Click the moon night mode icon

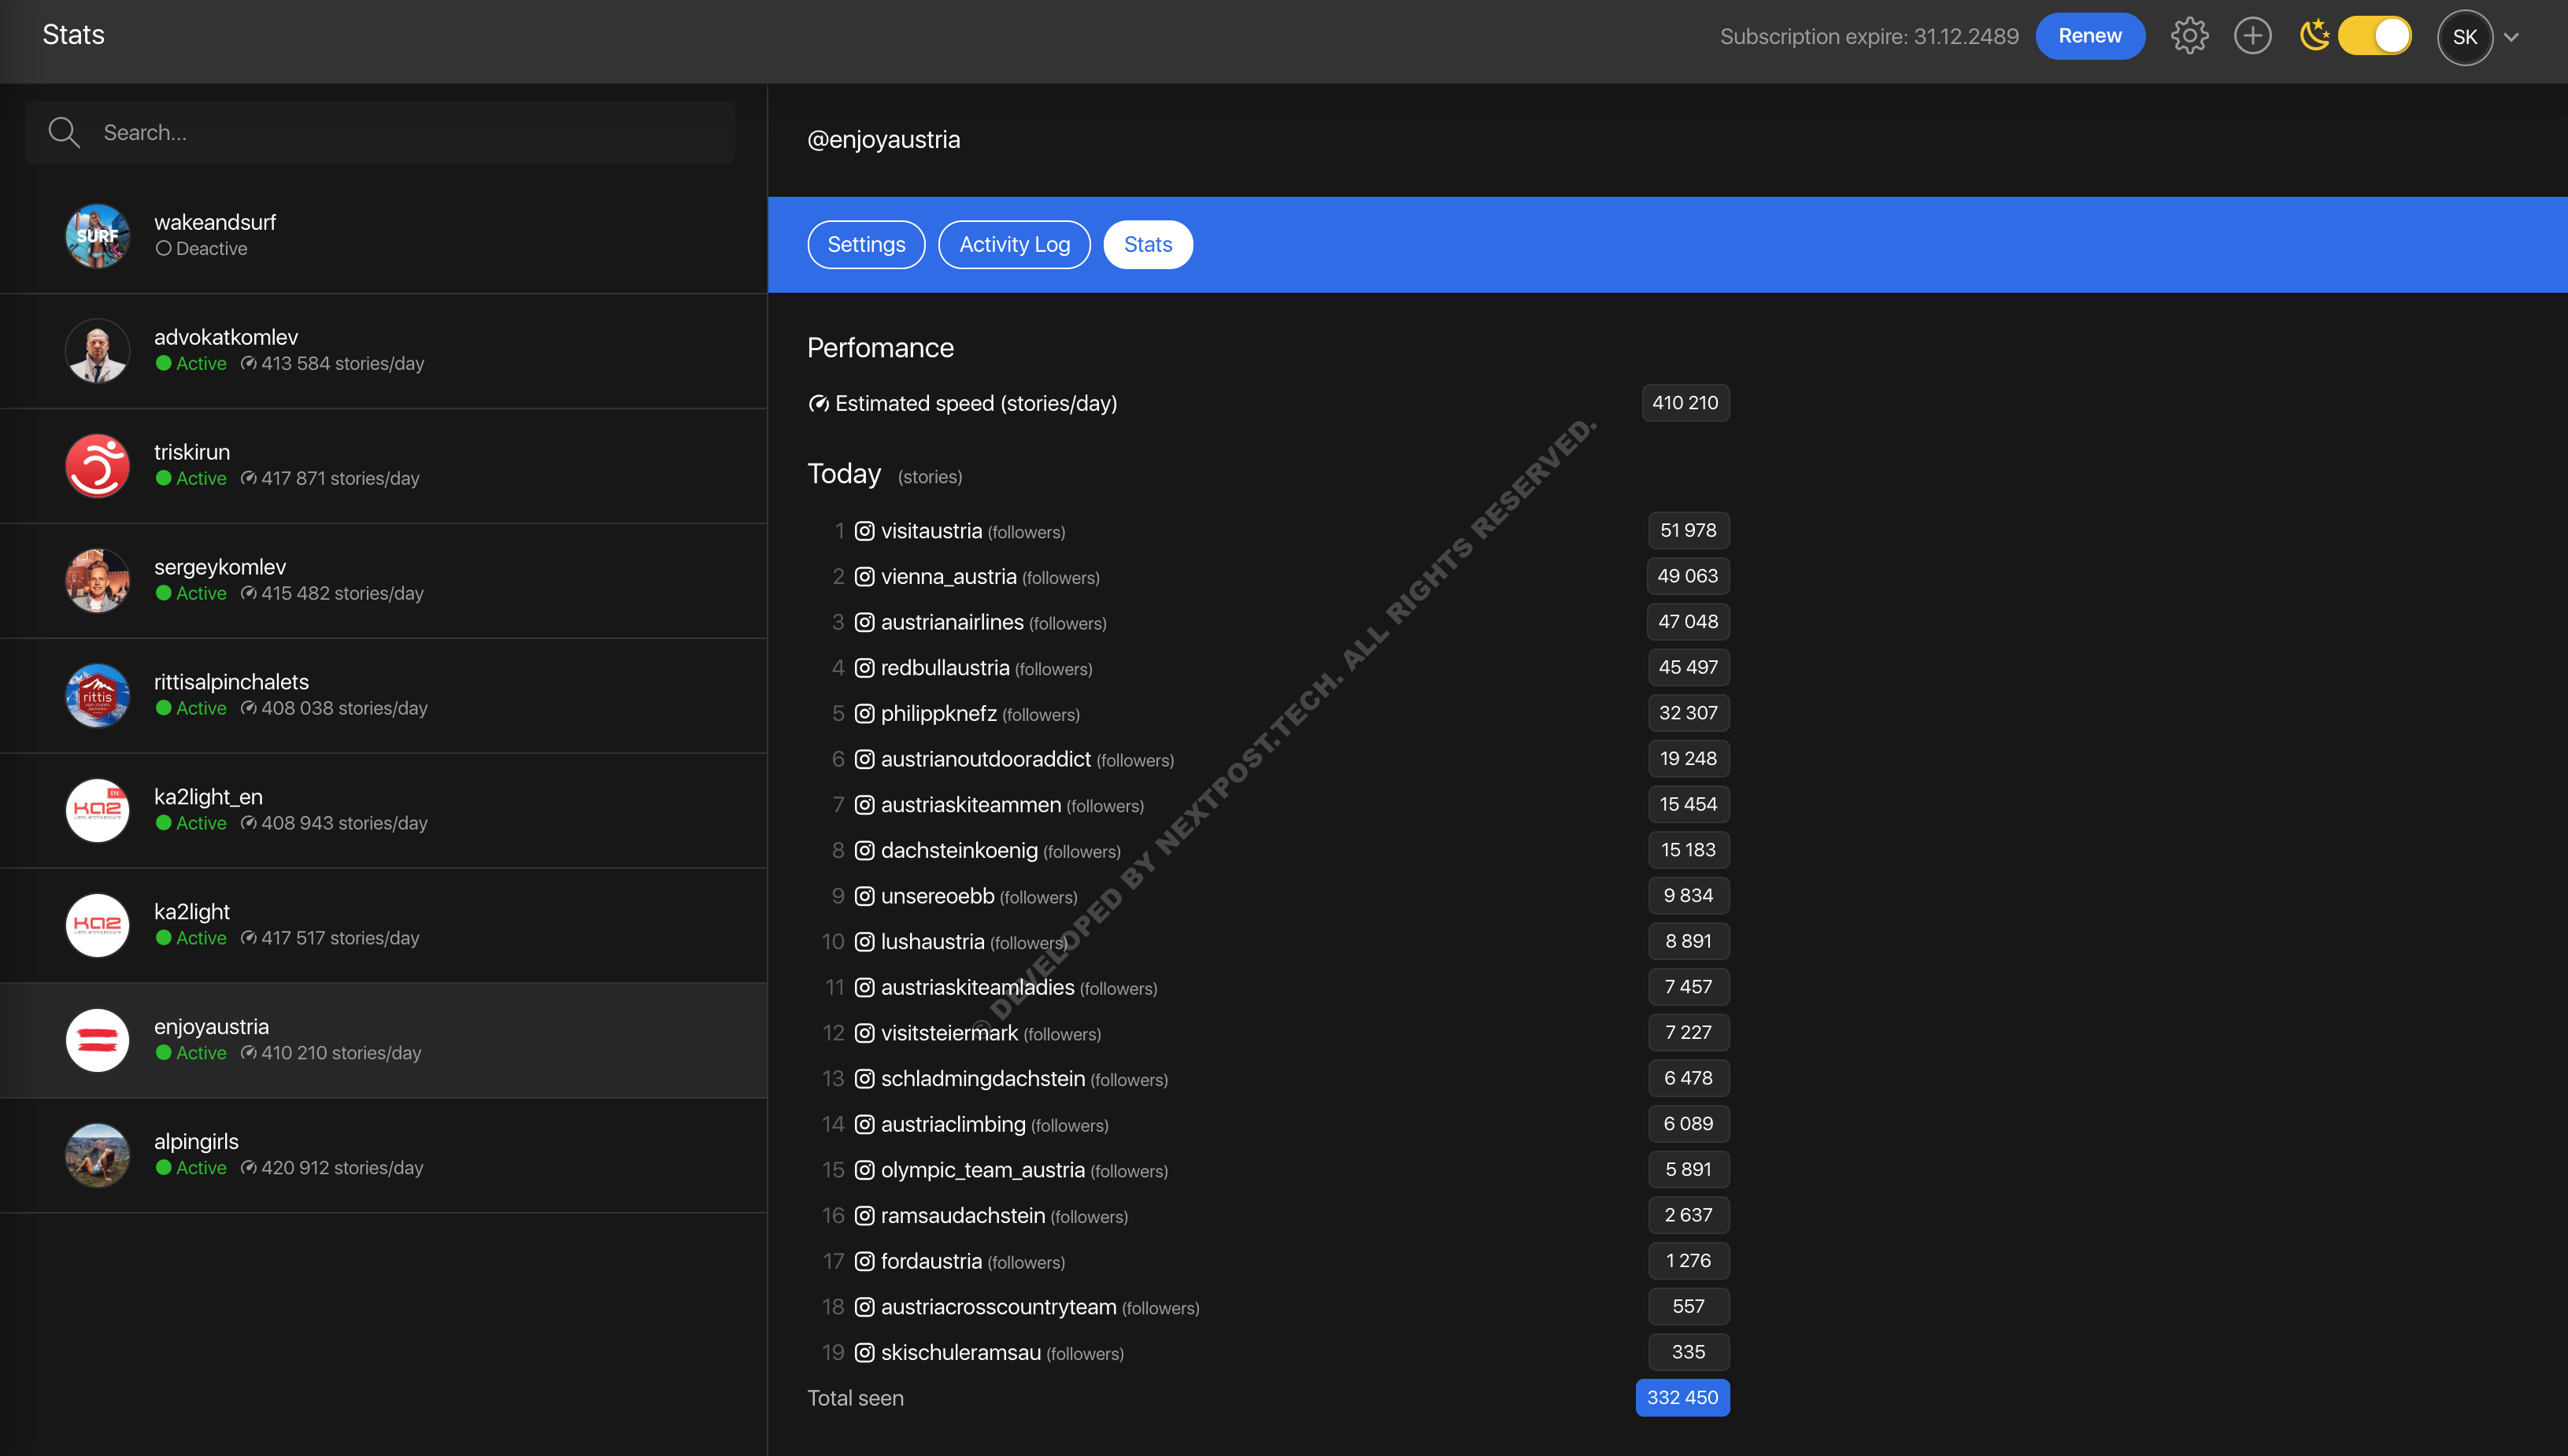pyautogui.click(x=2314, y=36)
